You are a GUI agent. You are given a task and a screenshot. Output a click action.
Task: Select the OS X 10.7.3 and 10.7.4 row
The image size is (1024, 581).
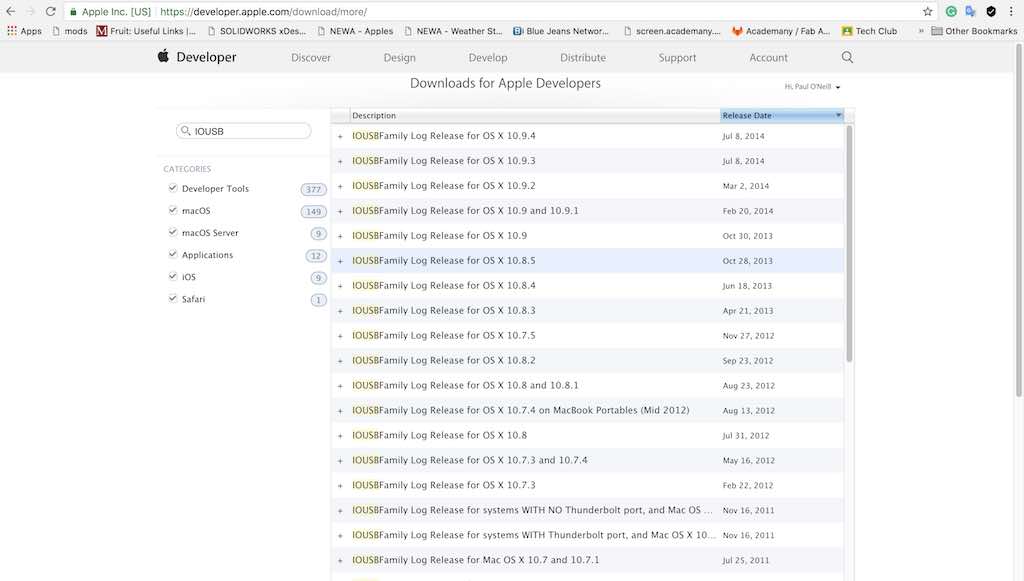coord(587,460)
